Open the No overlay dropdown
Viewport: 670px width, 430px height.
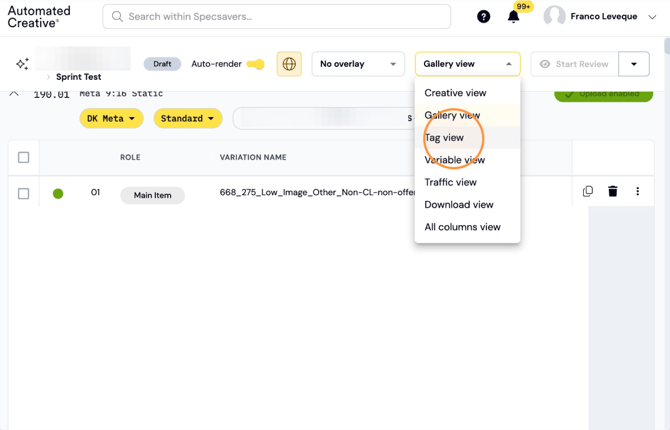(x=358, y=64)
